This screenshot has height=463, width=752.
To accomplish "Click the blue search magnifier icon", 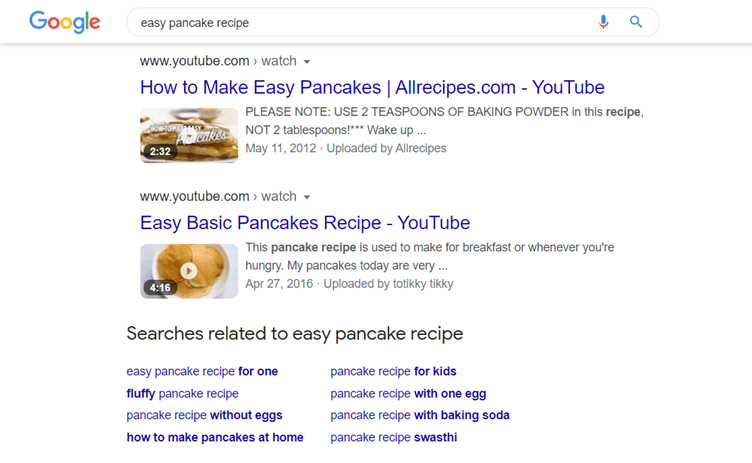I will (636, 22).
